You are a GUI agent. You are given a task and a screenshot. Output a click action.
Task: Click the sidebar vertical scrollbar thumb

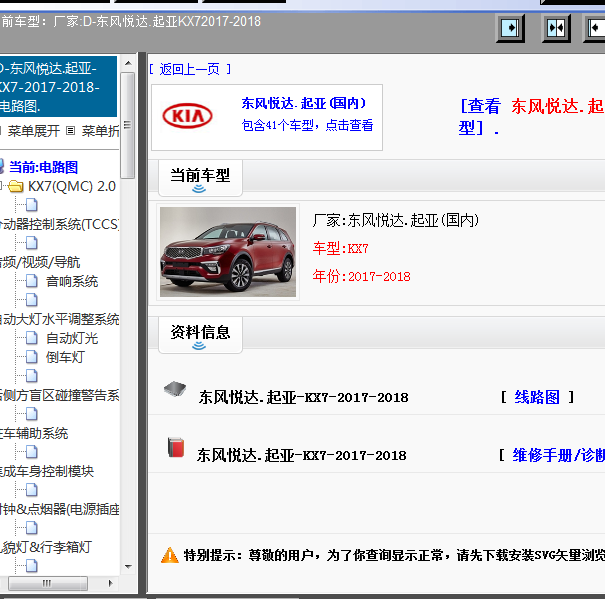tap(128, 125)
